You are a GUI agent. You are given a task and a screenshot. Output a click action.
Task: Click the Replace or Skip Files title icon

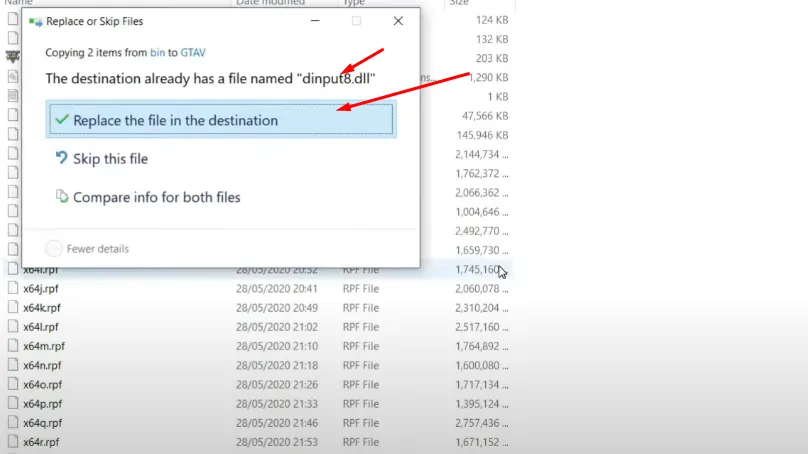(36, 21)
